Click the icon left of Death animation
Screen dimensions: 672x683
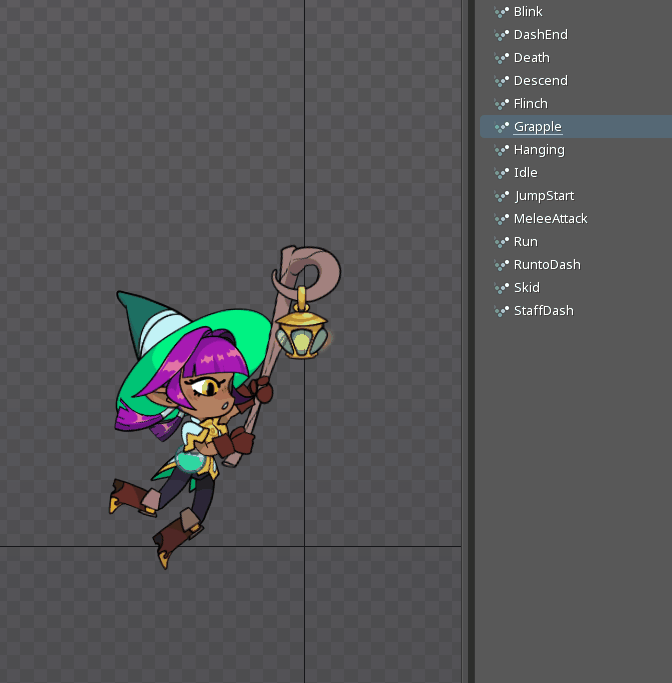502,58
